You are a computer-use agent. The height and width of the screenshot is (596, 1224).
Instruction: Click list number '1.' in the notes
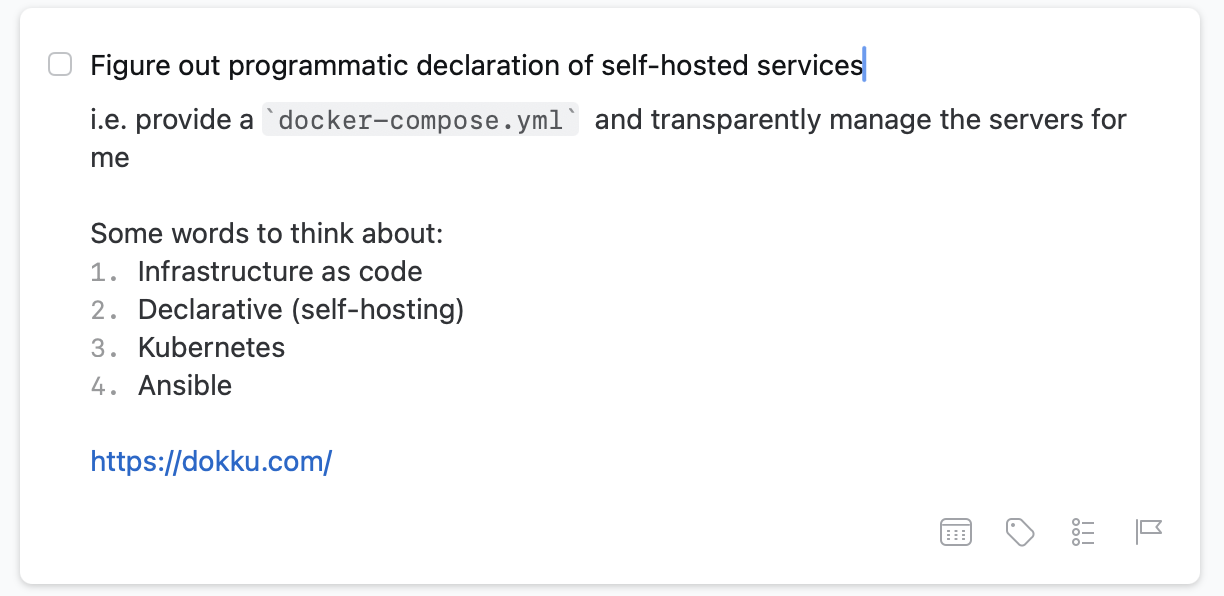tap(104, 272)
